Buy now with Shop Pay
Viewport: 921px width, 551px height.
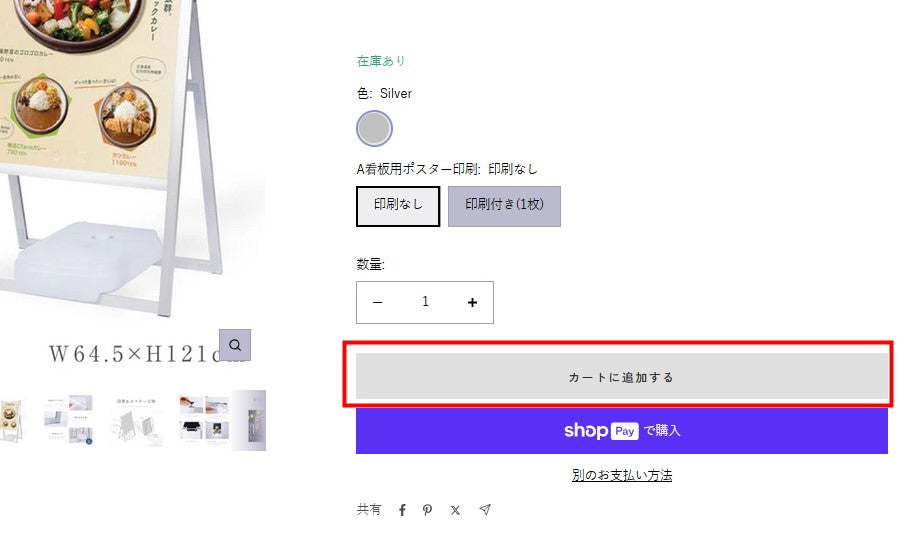coord(621,431)
